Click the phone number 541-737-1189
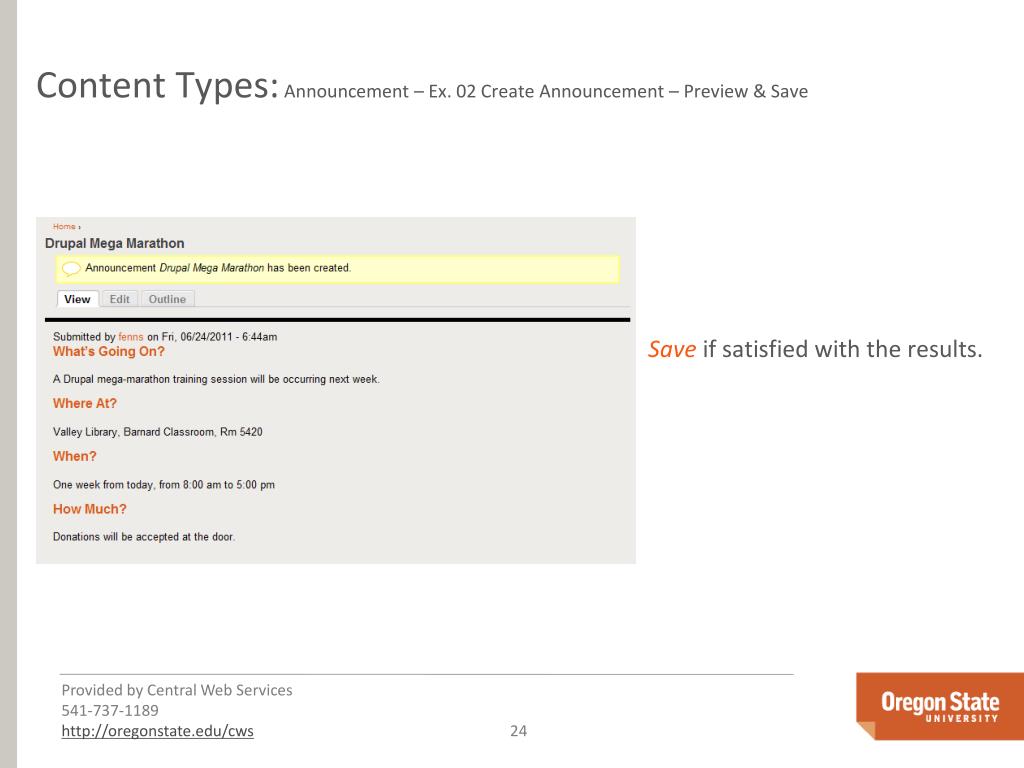The width and height of the screenshot is (1024, 768). (110, 711)
